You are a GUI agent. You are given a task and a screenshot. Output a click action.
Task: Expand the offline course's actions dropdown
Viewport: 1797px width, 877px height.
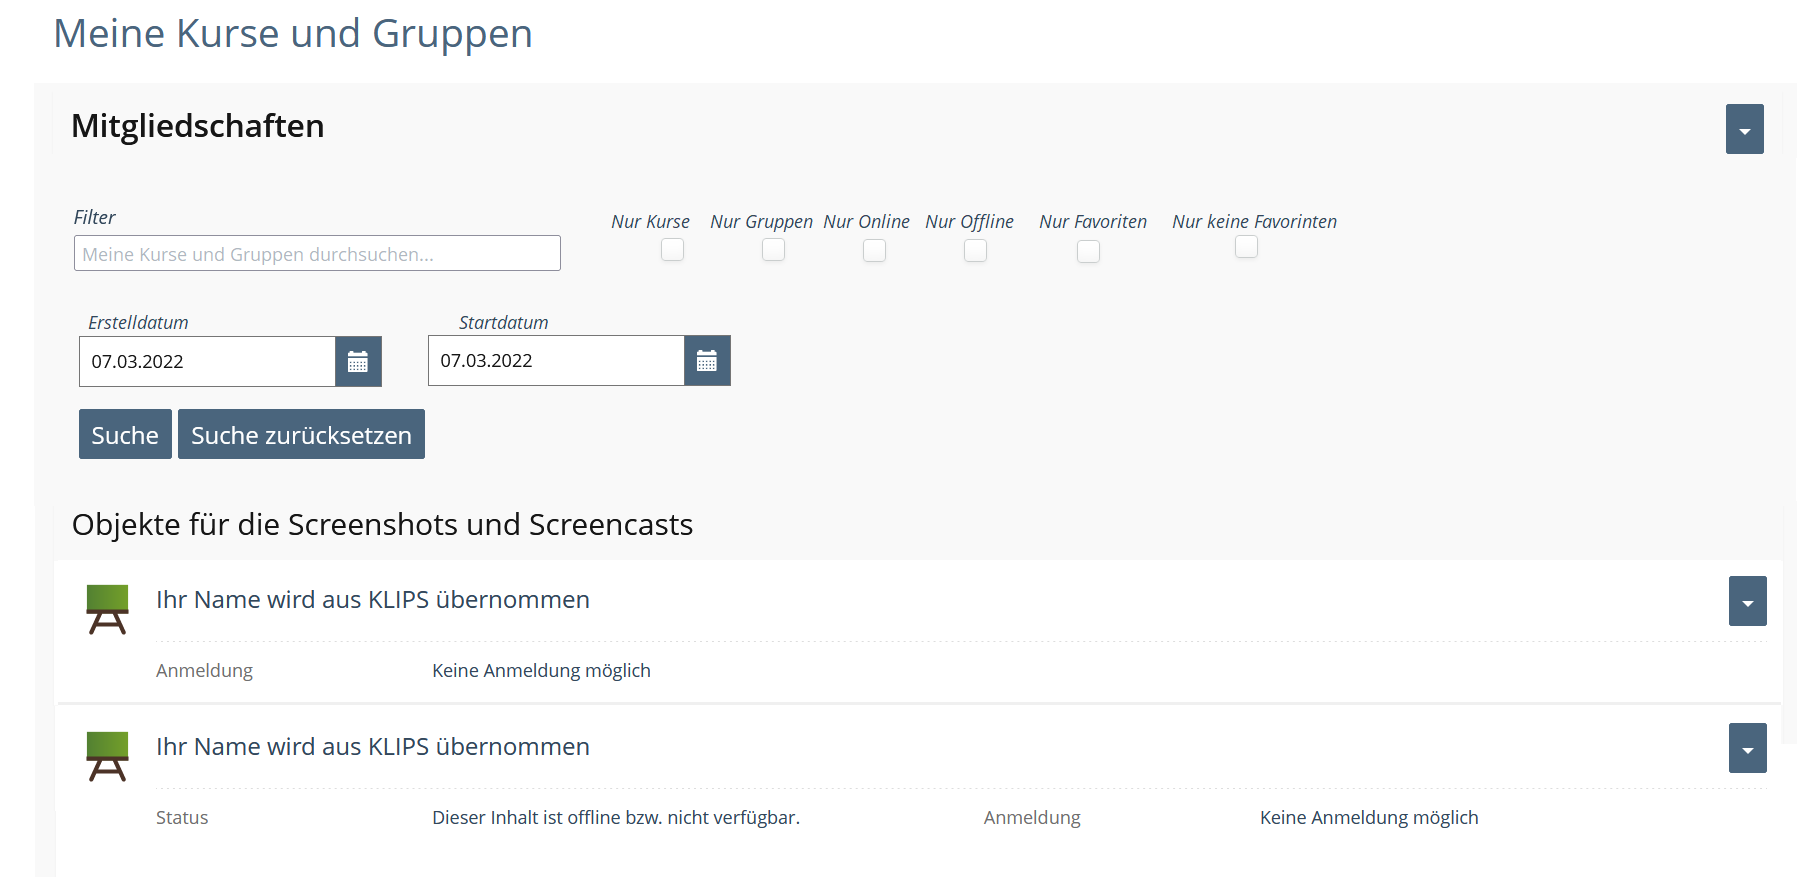[x=1747, y=748]
